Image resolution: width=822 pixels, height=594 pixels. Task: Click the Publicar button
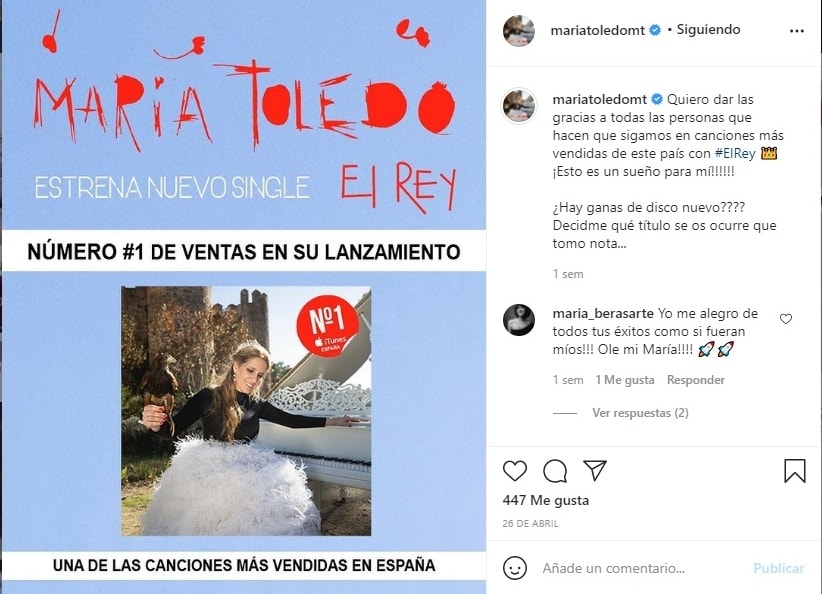click(778, 568)
